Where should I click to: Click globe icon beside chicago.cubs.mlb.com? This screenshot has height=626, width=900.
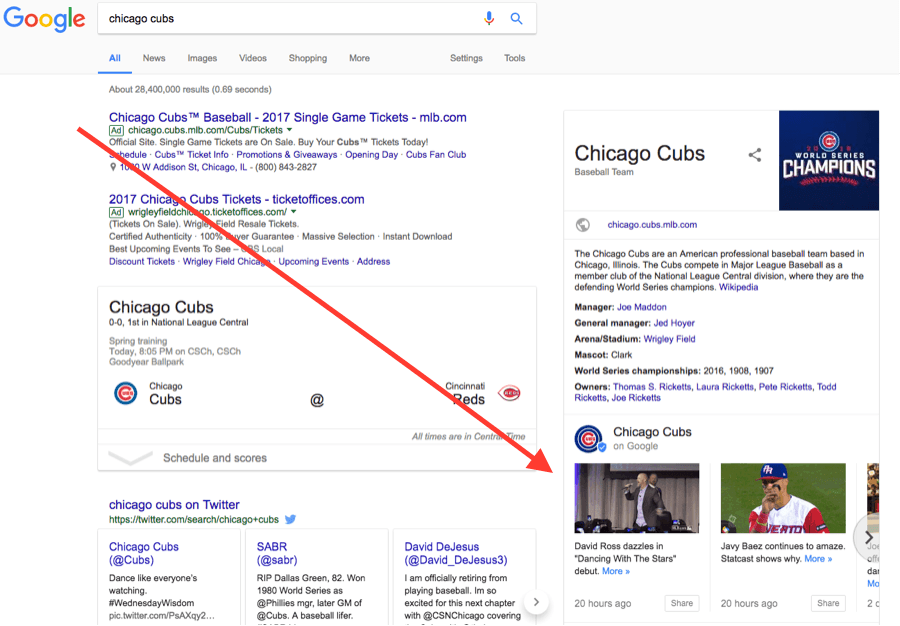[x=583, y=225]
